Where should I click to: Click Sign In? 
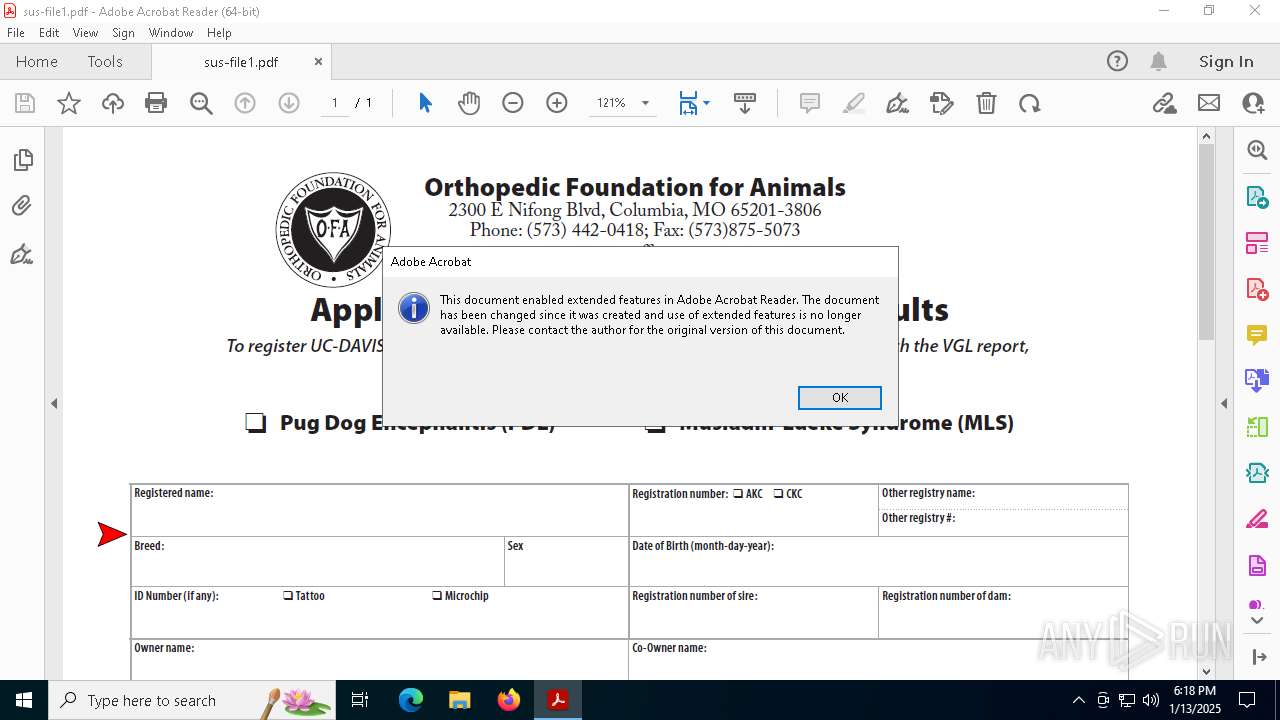[x=1226, y=62]
